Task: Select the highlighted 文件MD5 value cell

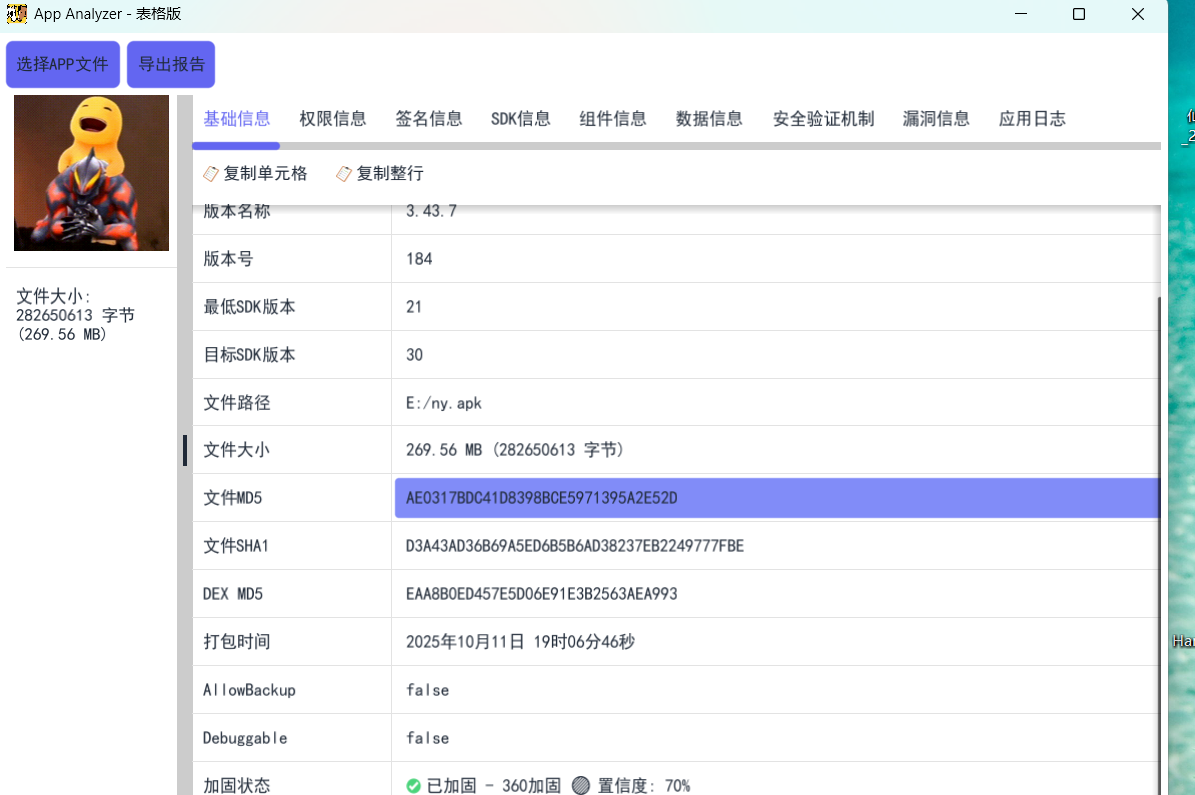Action: 776,498
